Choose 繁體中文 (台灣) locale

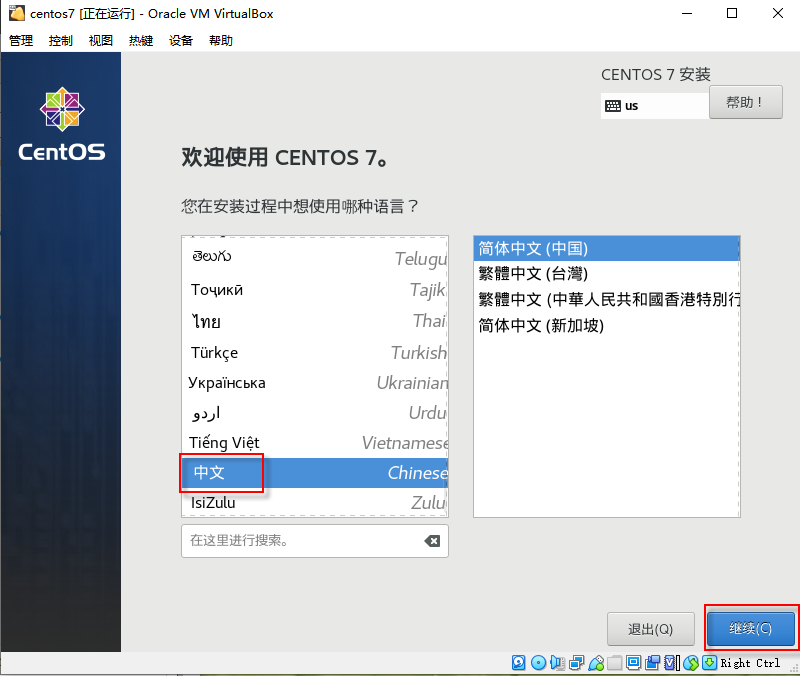606,274
